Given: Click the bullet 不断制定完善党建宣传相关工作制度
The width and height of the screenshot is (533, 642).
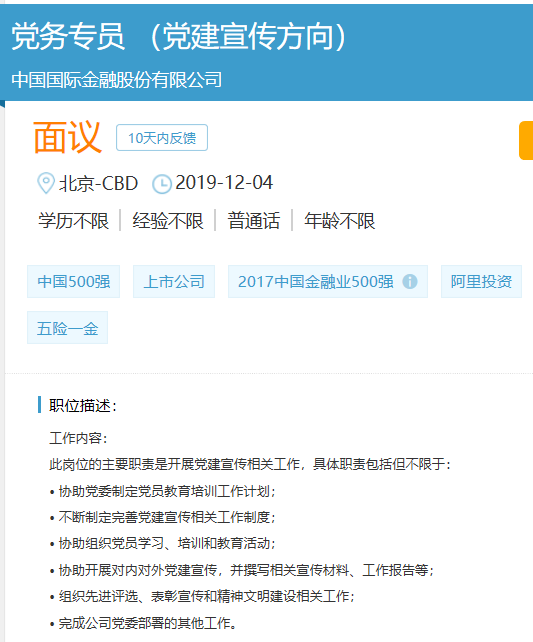Looking at the screenshot, I should click(163, 517).
